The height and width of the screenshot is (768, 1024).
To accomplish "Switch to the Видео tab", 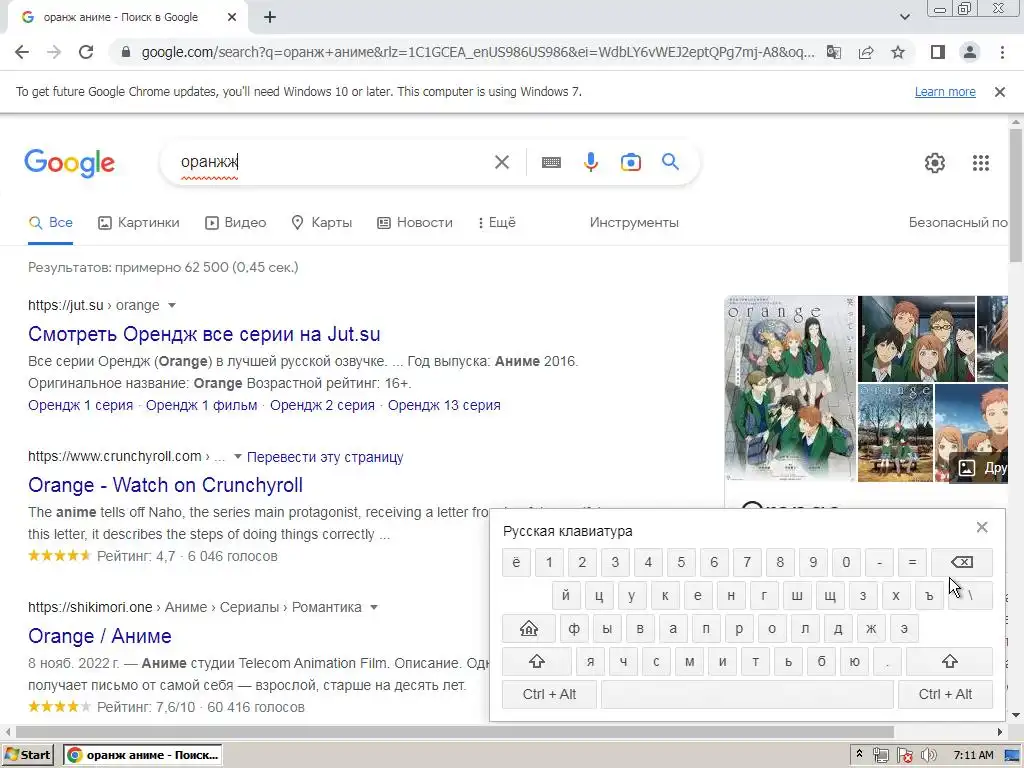I will [x=236, y=223].
